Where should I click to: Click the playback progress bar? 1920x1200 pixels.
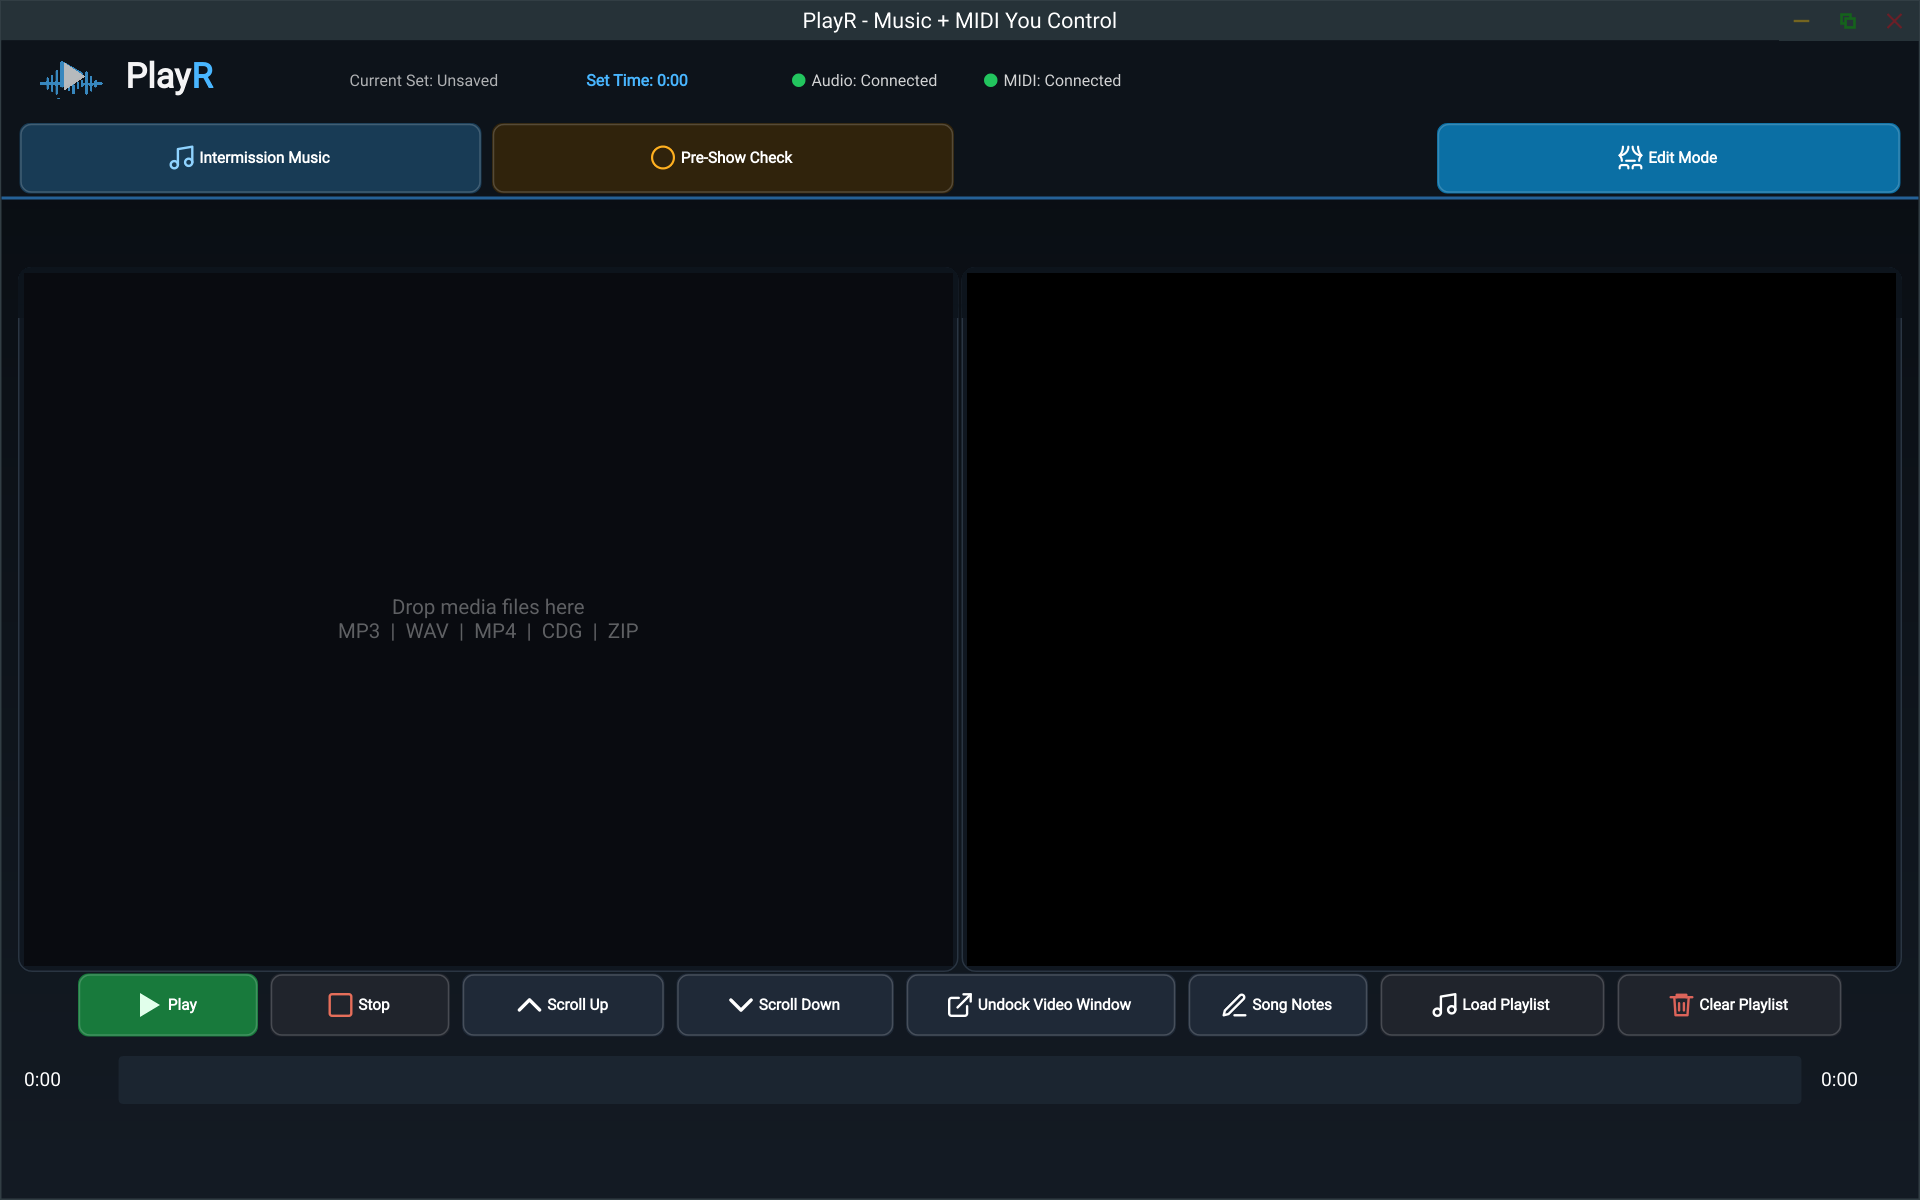[959, 1080]
